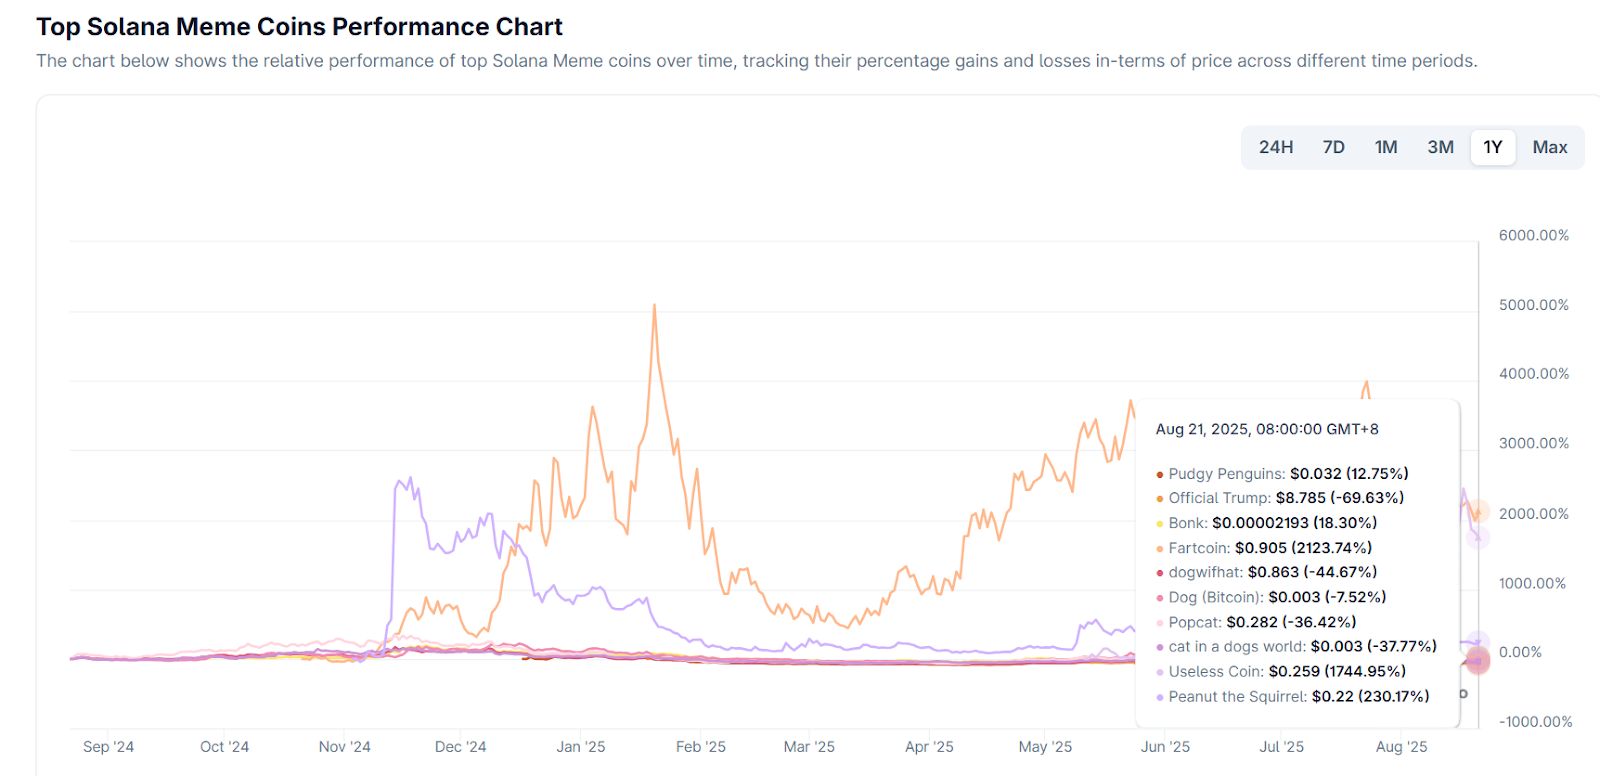Display the Max time range
This screenshot has height=776, width=1600.
tap(1549, 147)
